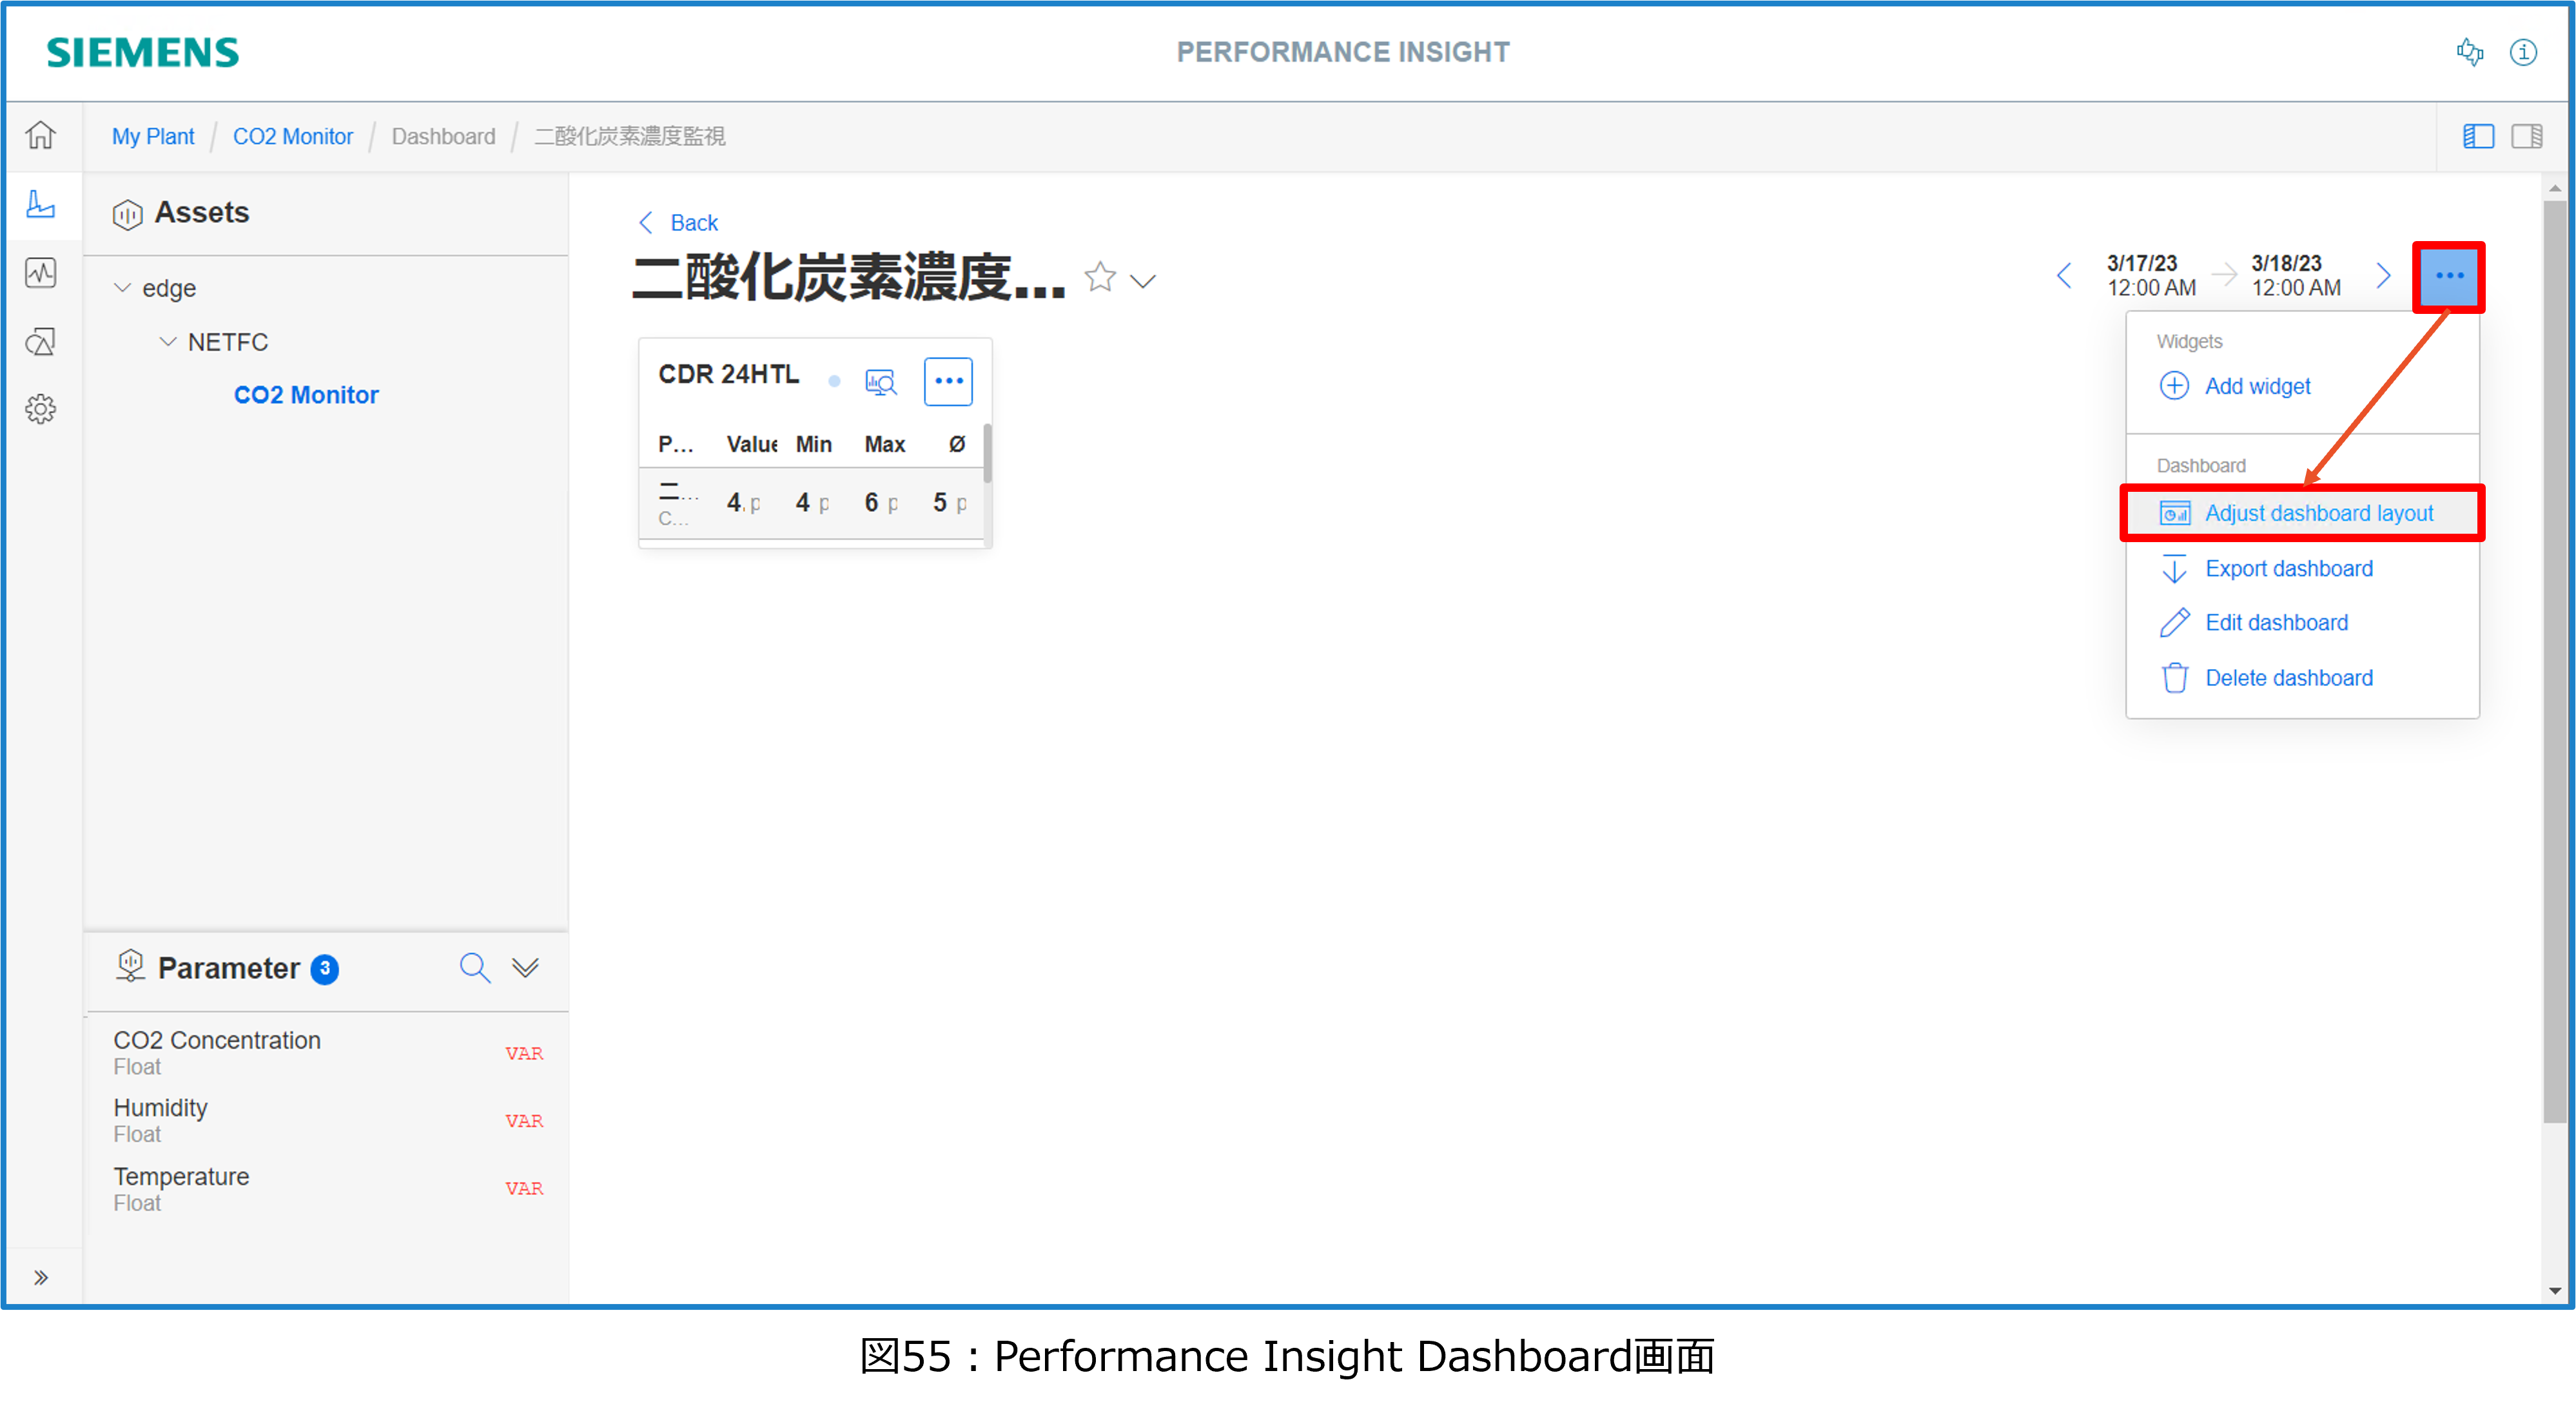
Task: Click the star favorite icon beside dashboard title
Action: click(1100, 277)
